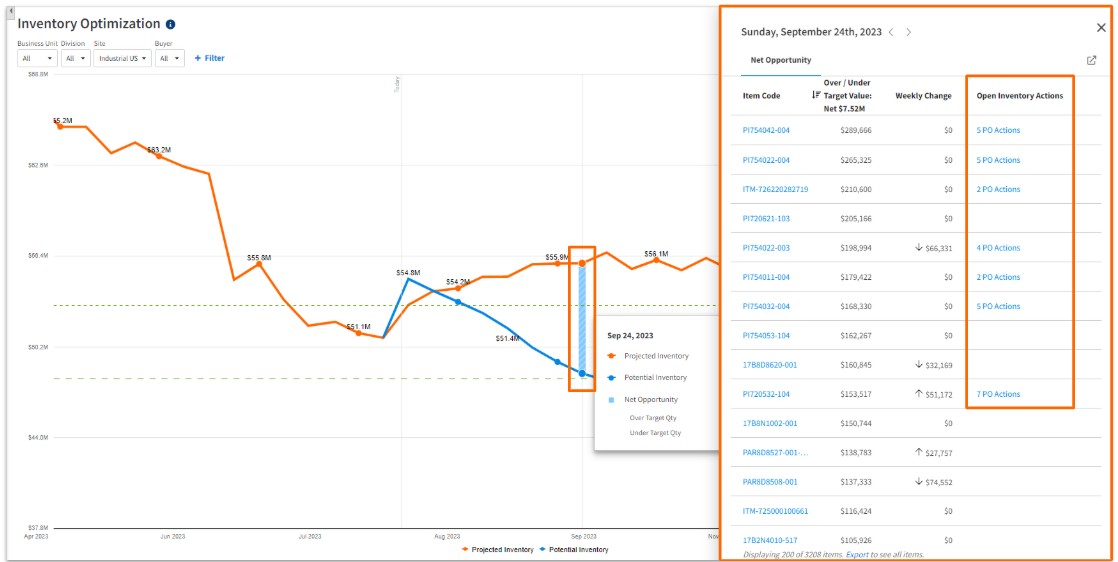Image resolution: width=1118 pixels, height=562 pixels.
Task: Add a new filter
Action: 209,58
